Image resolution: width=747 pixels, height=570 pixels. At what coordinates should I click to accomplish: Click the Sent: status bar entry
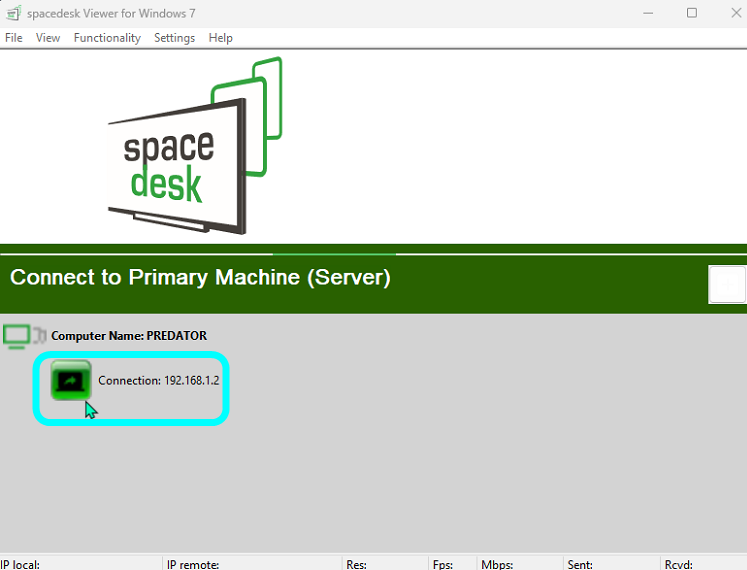click(612, 564)
